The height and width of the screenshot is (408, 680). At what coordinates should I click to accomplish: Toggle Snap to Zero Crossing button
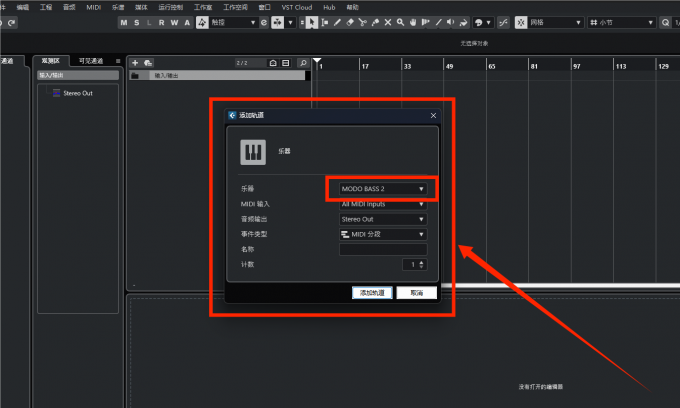503,23
